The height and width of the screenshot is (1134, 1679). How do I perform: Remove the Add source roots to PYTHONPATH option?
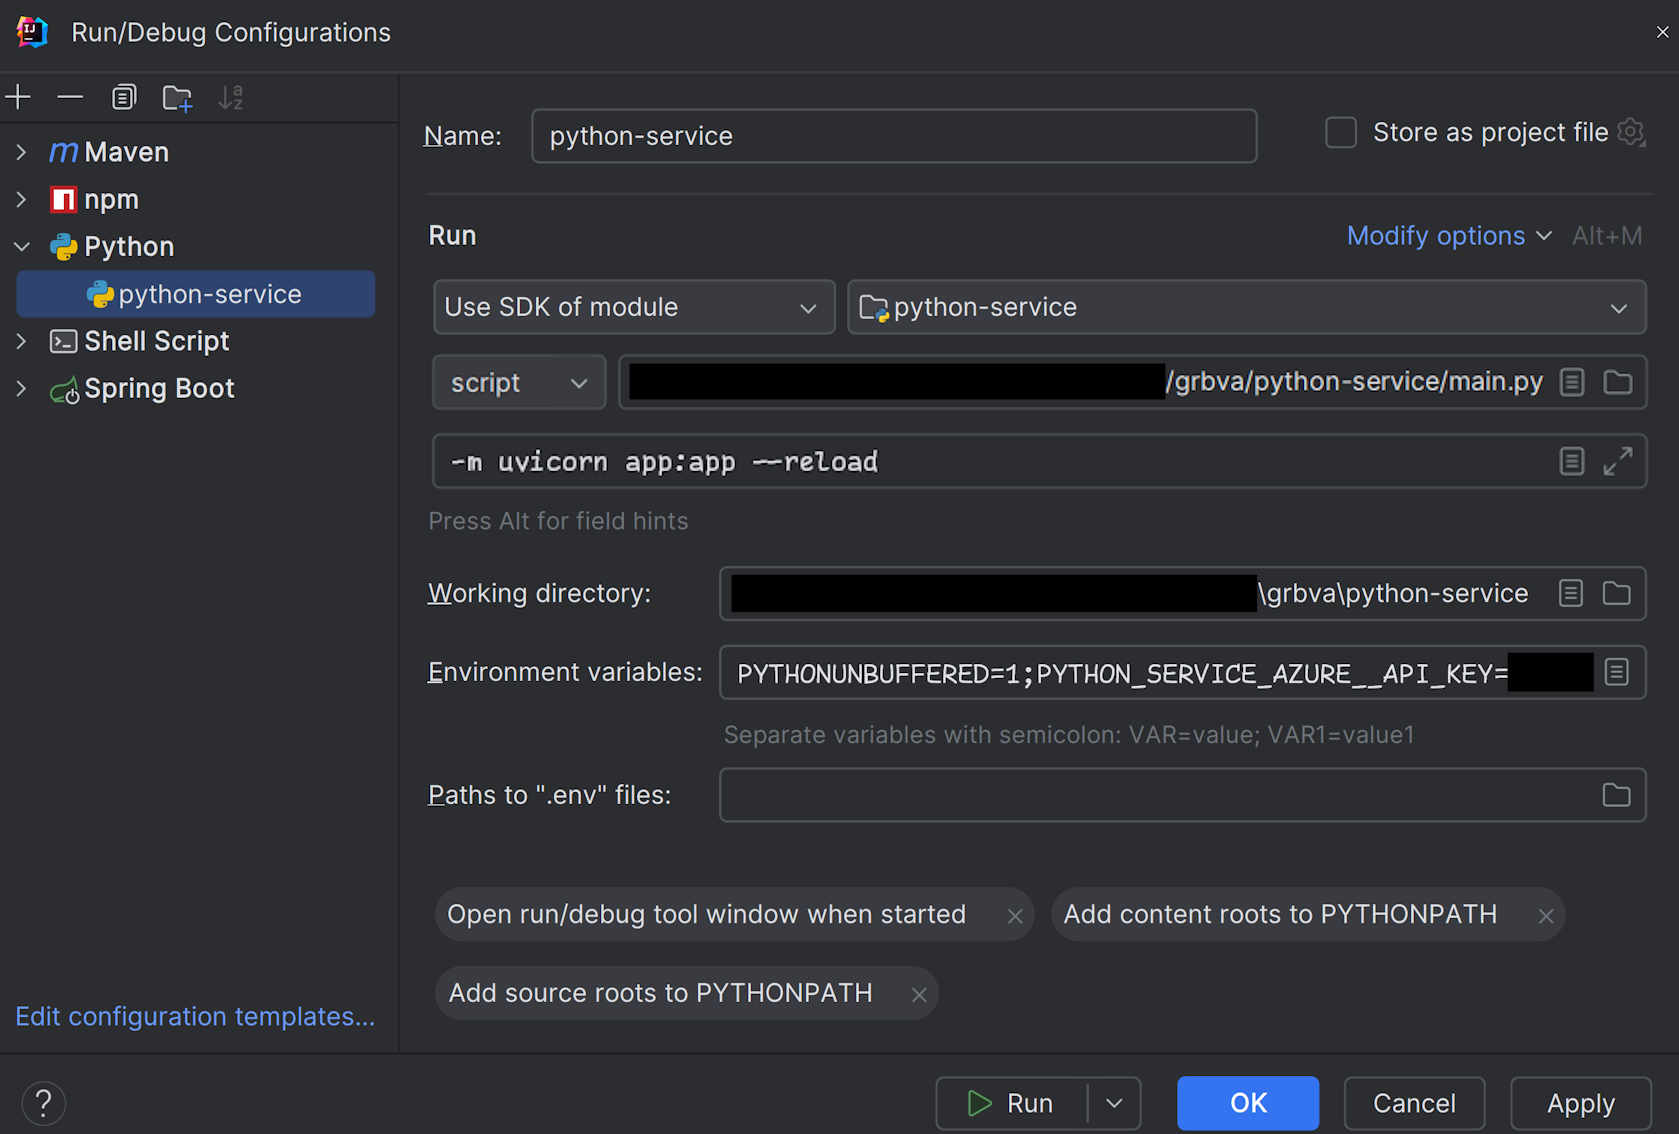pos(919,993)
